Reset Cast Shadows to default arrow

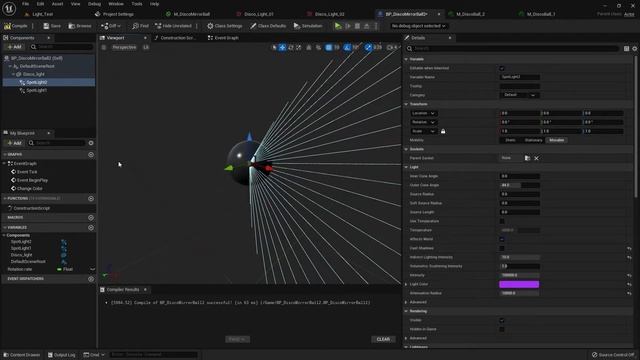[x=629, y=248]
